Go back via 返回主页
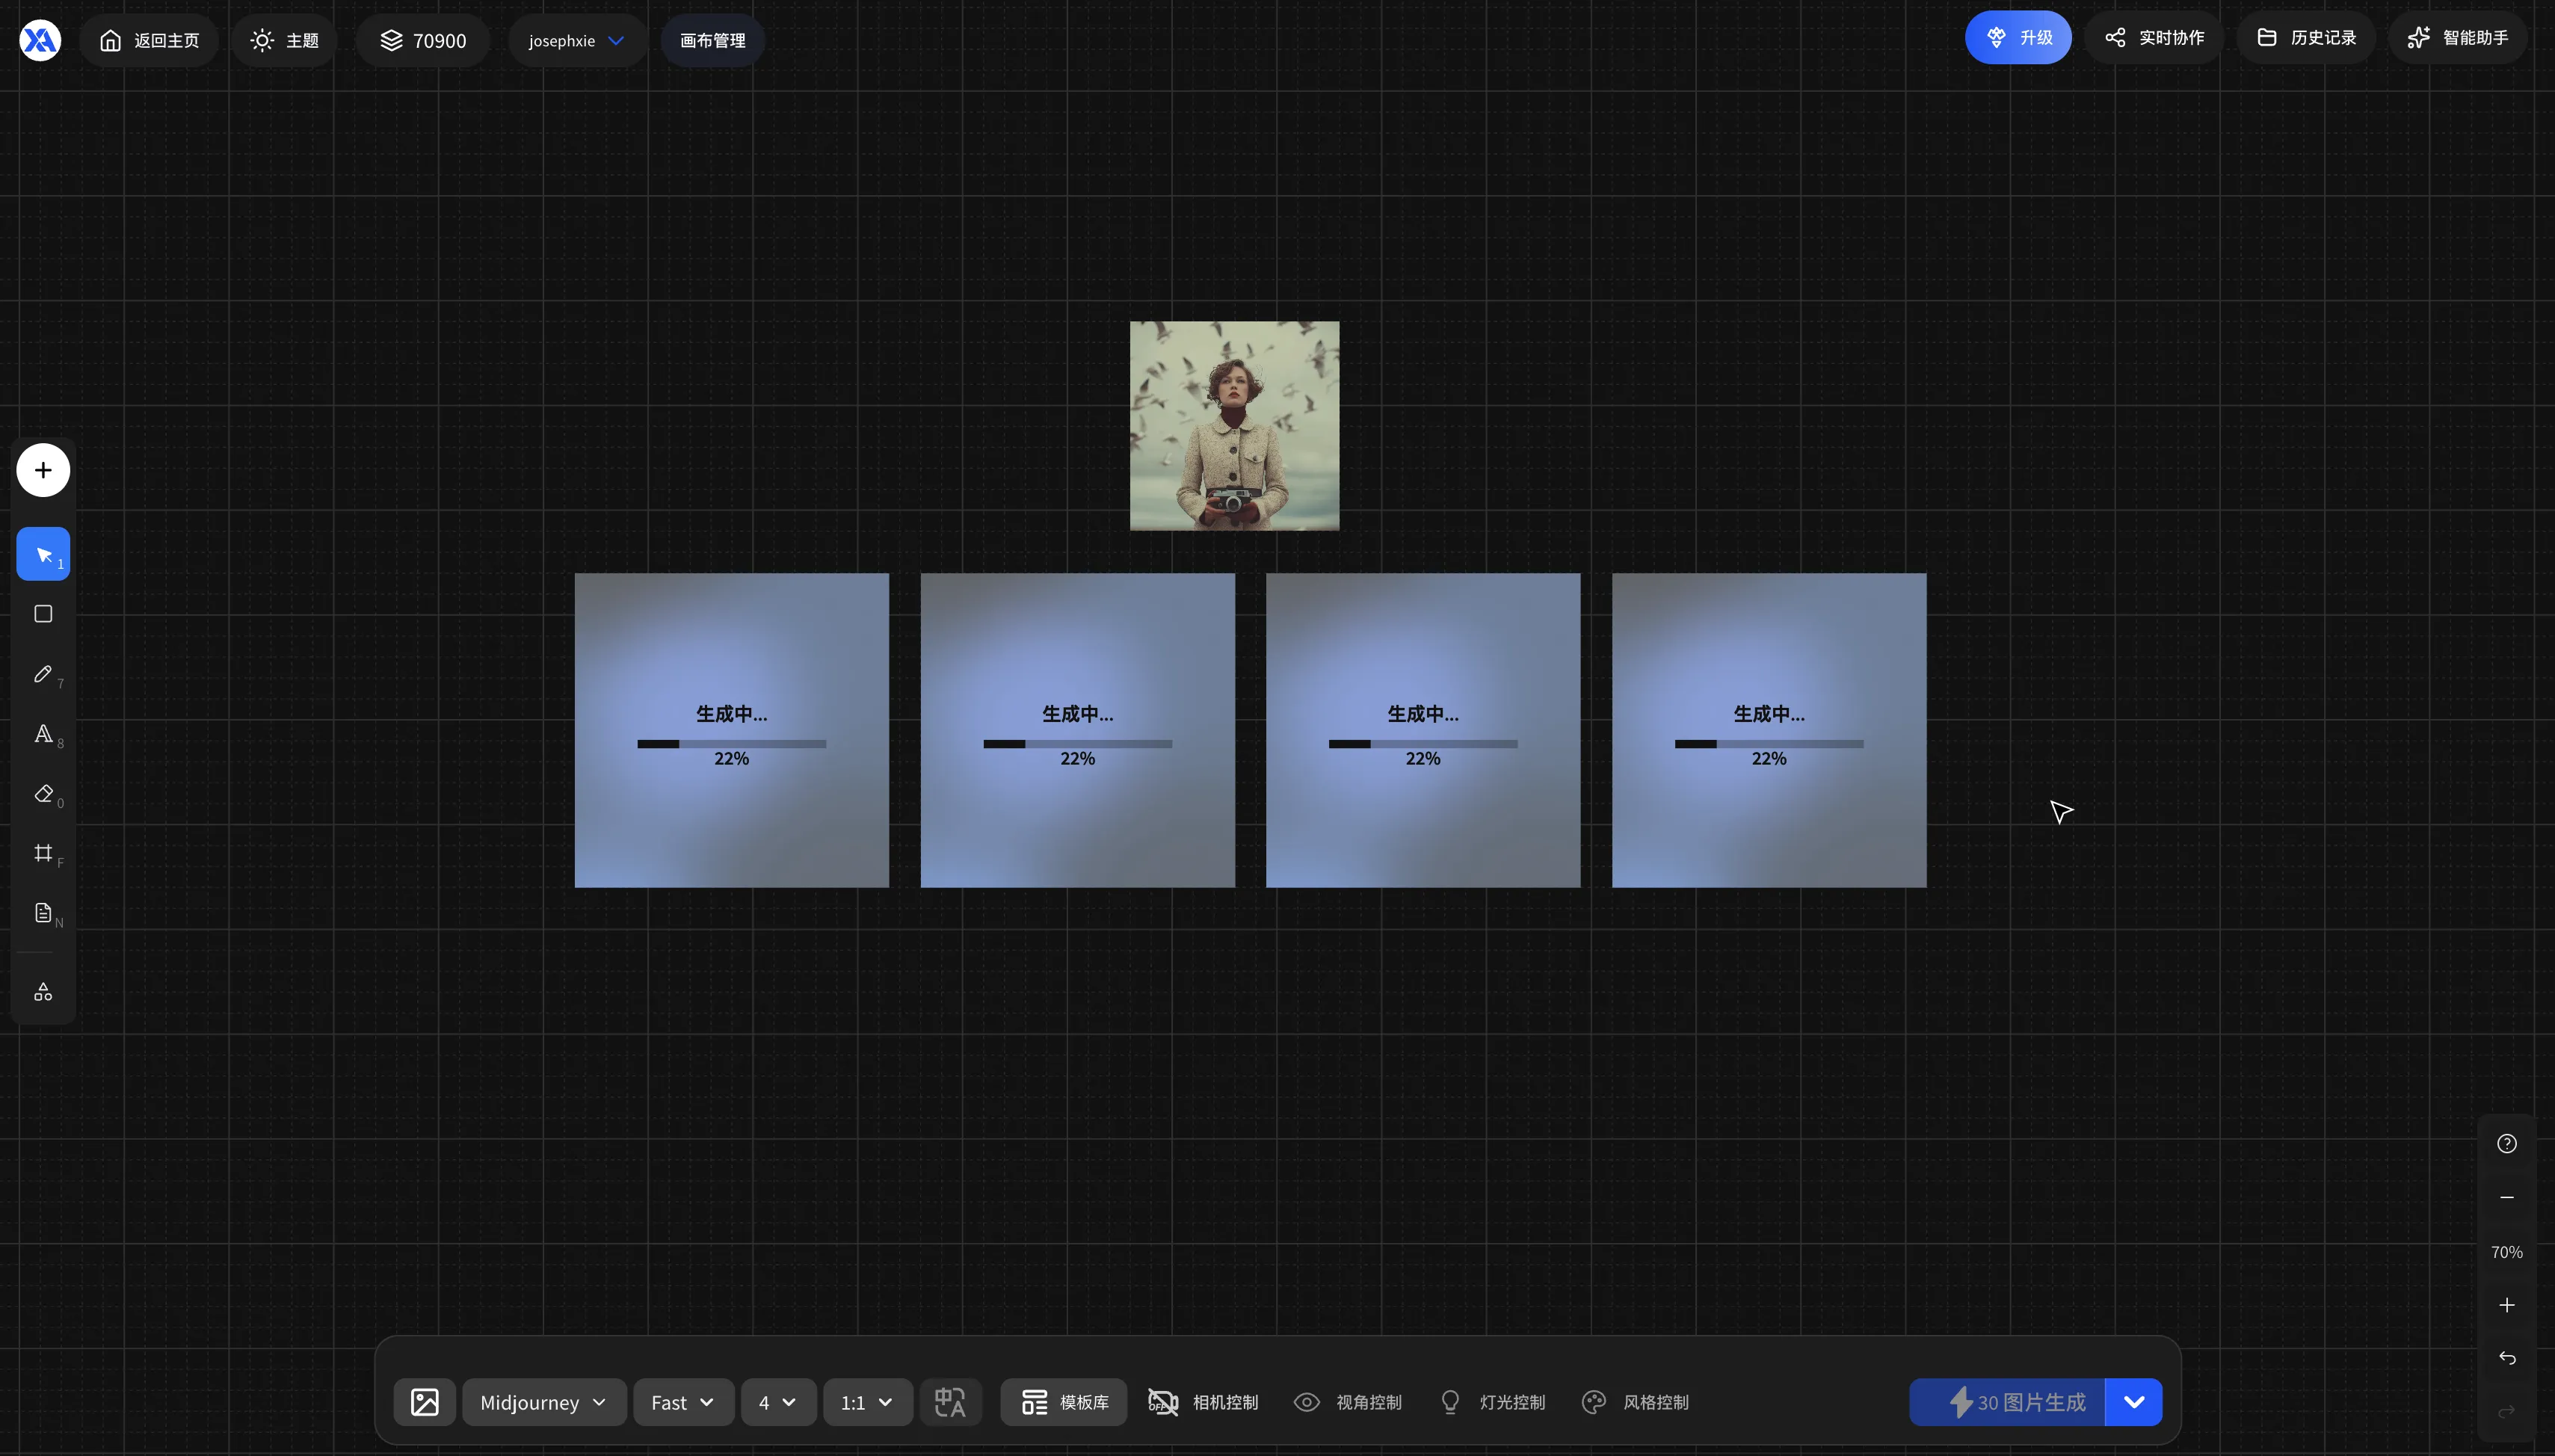The image size is (2555, 1456). (x=149, y=40)
